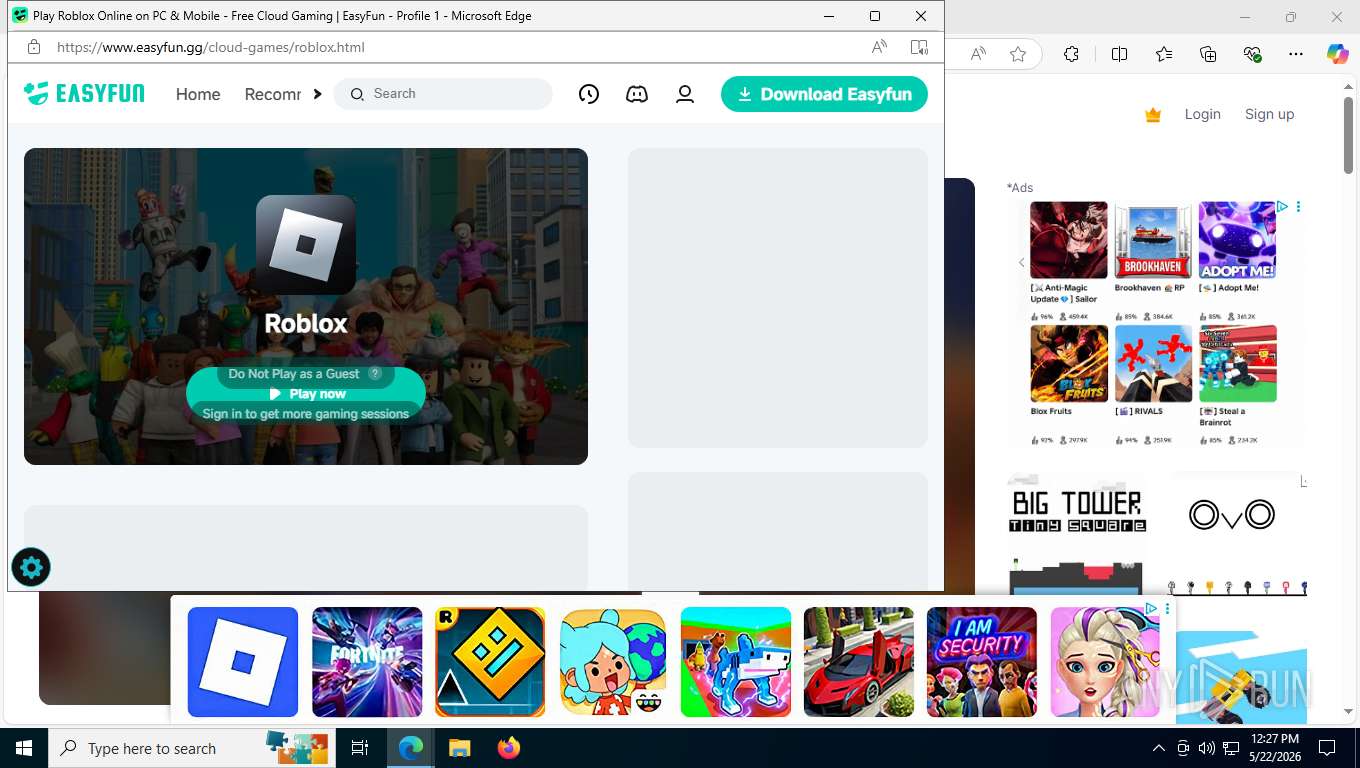Click Read aloud icon in the EasyFun window address bar
The image size is (1360, 768).
[879, 47]
